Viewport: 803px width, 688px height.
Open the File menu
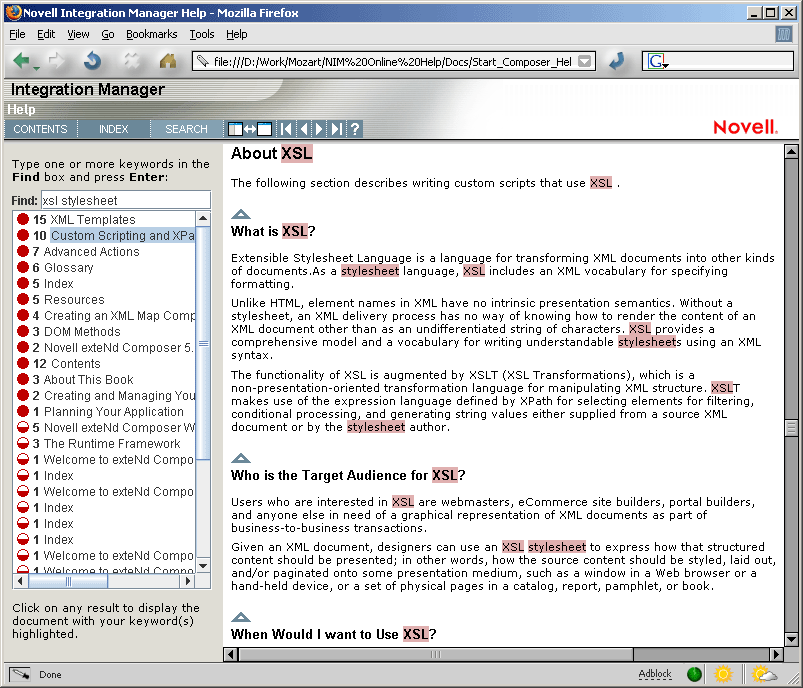[x=17, y=34]
